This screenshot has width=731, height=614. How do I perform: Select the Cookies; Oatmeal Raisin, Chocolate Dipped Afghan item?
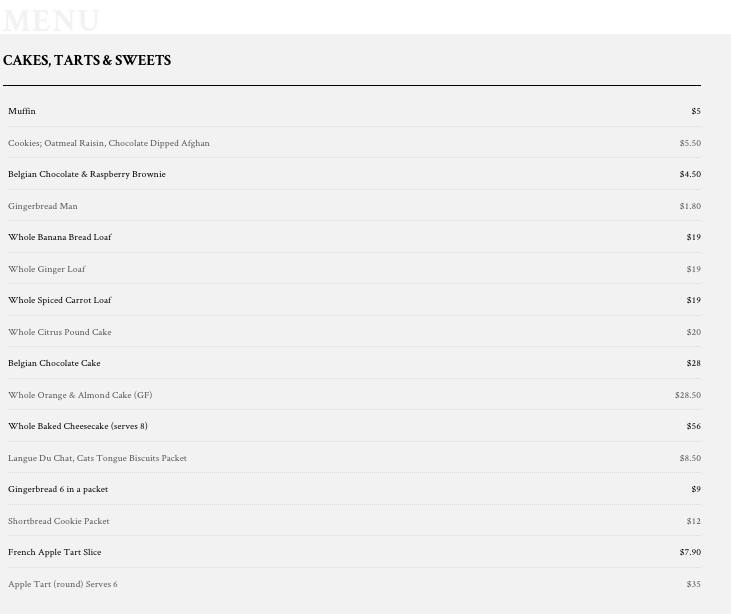click(109, 143)
